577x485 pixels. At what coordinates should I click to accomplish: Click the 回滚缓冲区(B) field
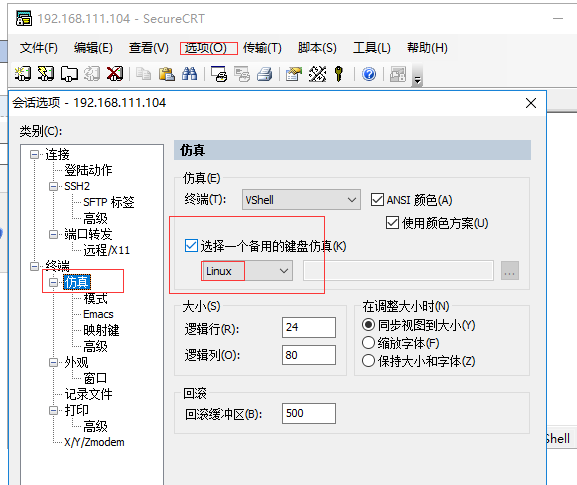[x=309, y=413]
